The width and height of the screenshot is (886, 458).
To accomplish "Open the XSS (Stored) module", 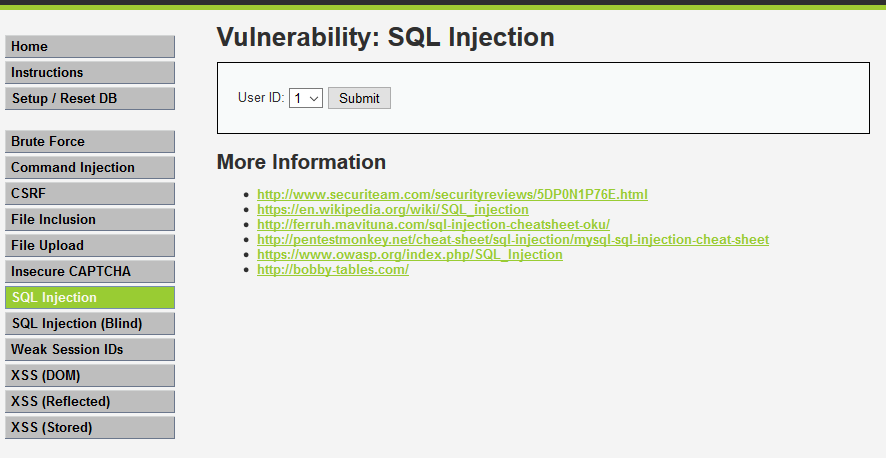I will [x=89, y=428].
